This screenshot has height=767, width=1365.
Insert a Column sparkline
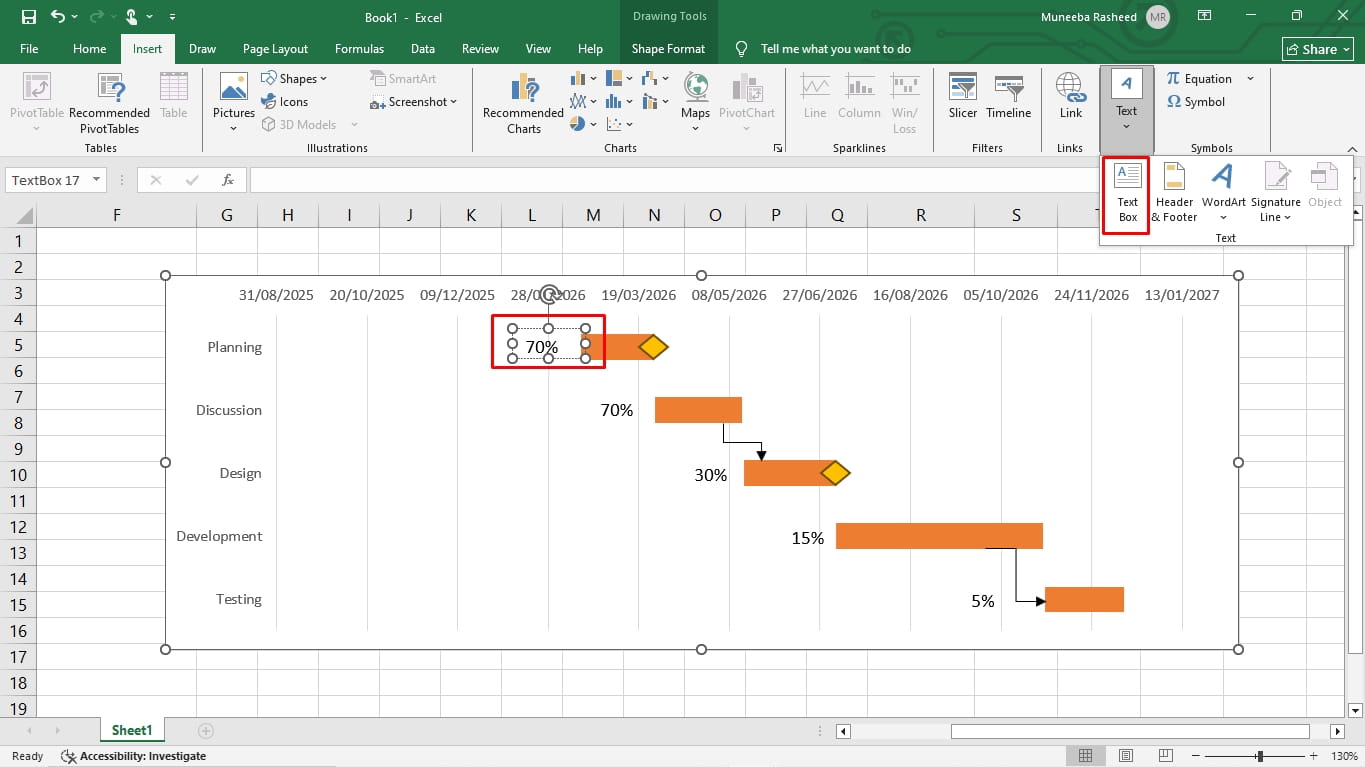[859, 95]
